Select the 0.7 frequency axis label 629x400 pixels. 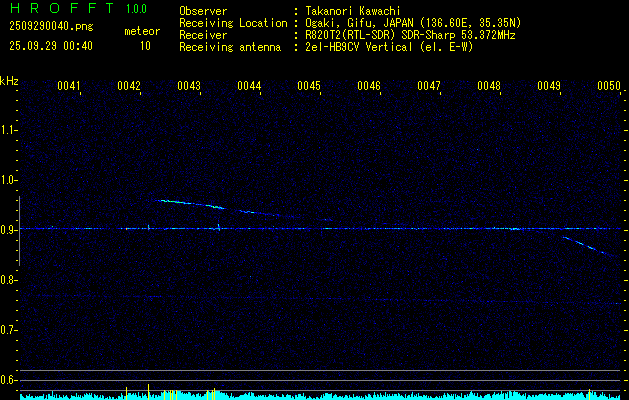(9, 330)
